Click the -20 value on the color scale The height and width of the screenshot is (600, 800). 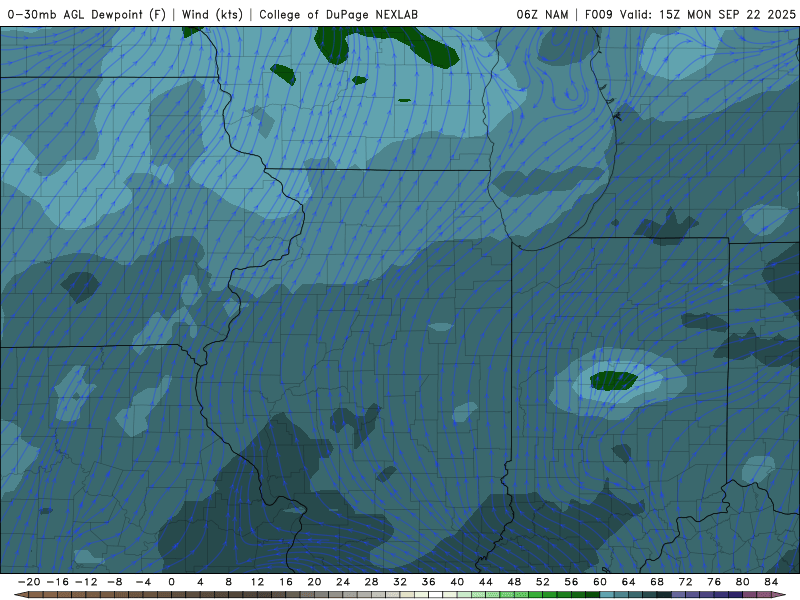(x=29, y=582)
